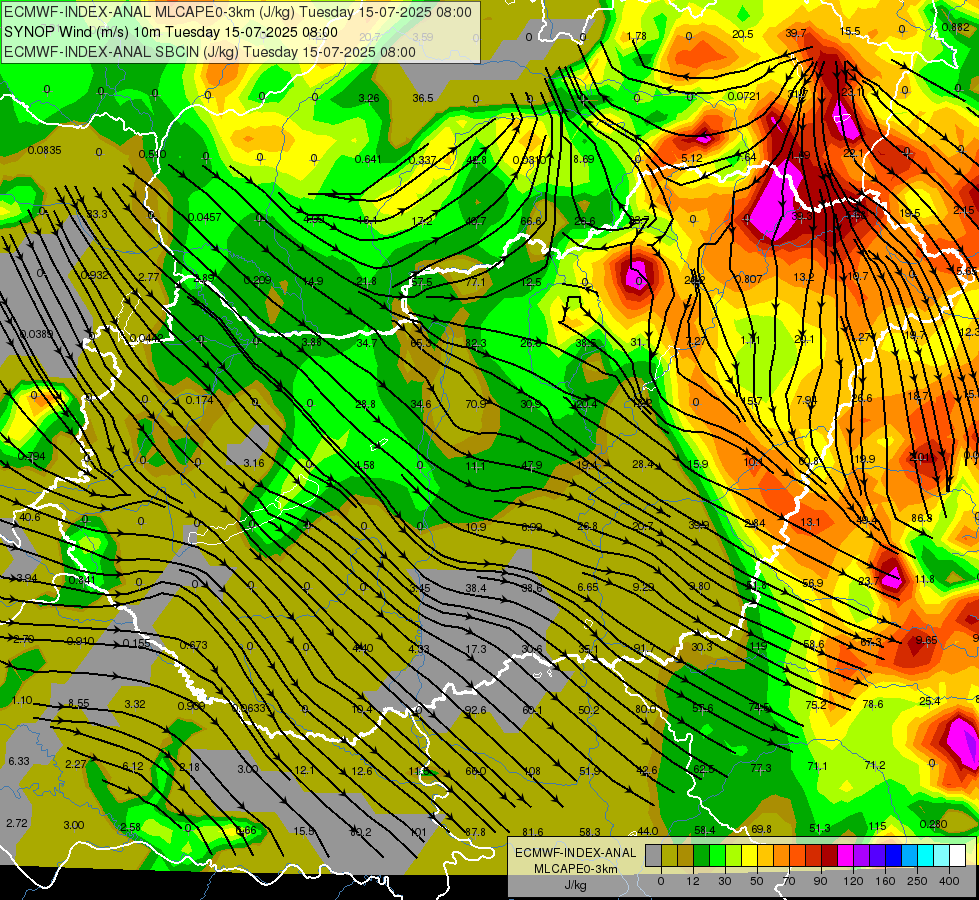Click the map value 0.882
Image resolution: width=979 pixels, height=900 pixels.
(956, 27)
